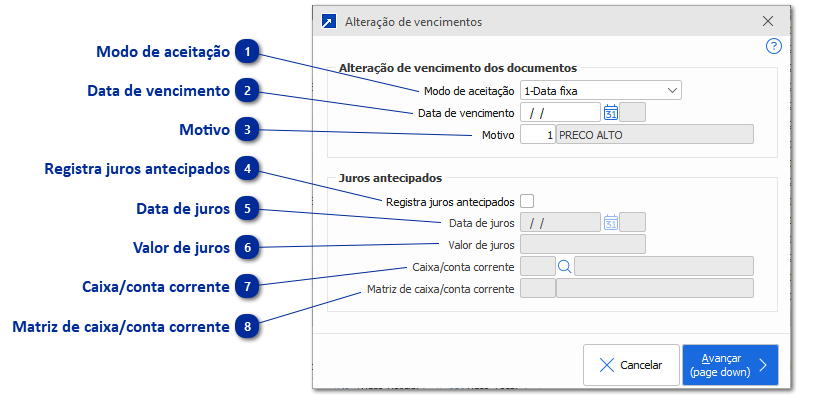Click the Motivo code input field
The height and width of the screenshot is (405, 814).
coord(538,134)
